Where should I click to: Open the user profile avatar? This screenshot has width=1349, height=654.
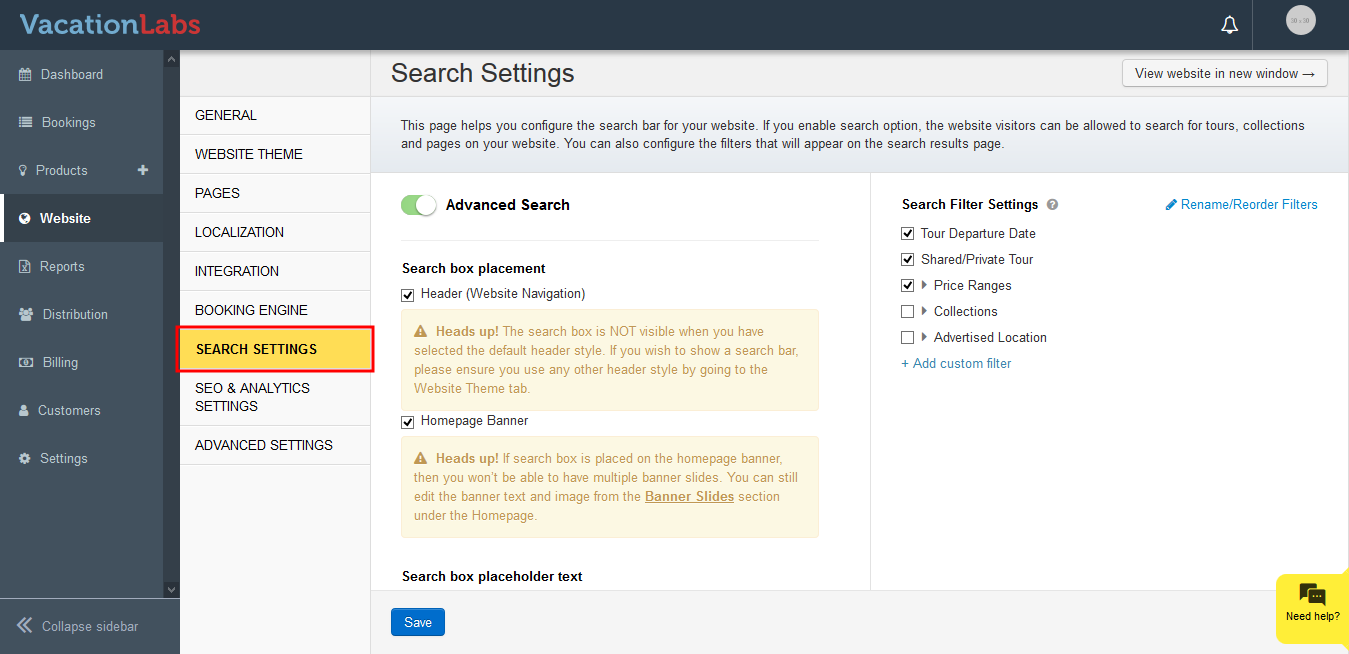(x=1300, y=20)
